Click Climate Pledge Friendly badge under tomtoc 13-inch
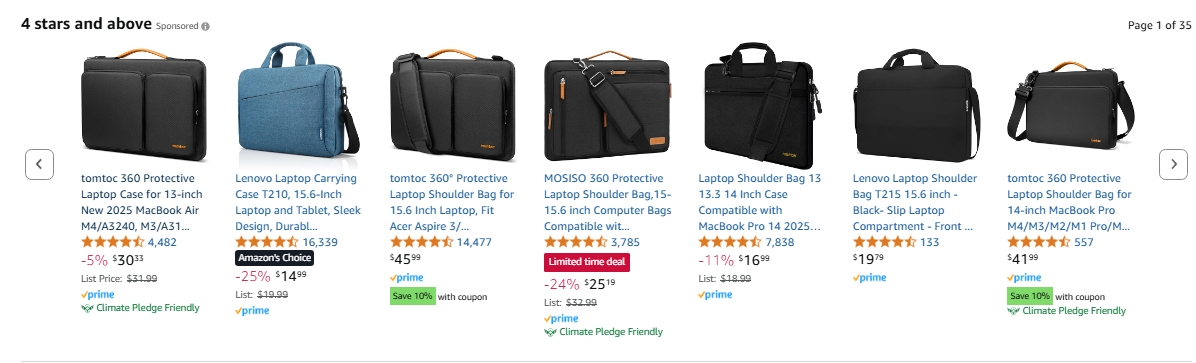Image resolution: width=1196 pixels, height=363 pixels. (140, 308)
